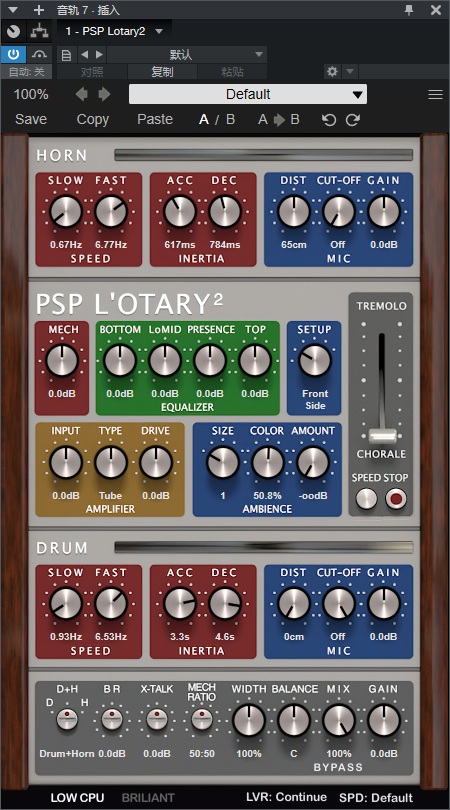Toggle the plugin power bypass button
This screenshot has width=450, height=810.
[13, 54]
